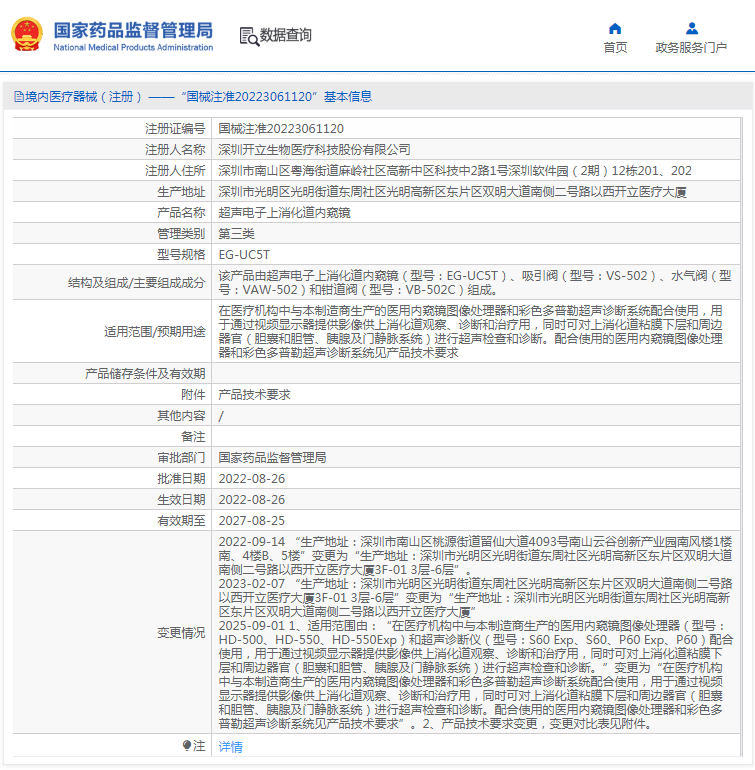Click the document icon before 境内医疗器械
The width and height of the screenshot is (755, 770).
[x=18, y=97]
